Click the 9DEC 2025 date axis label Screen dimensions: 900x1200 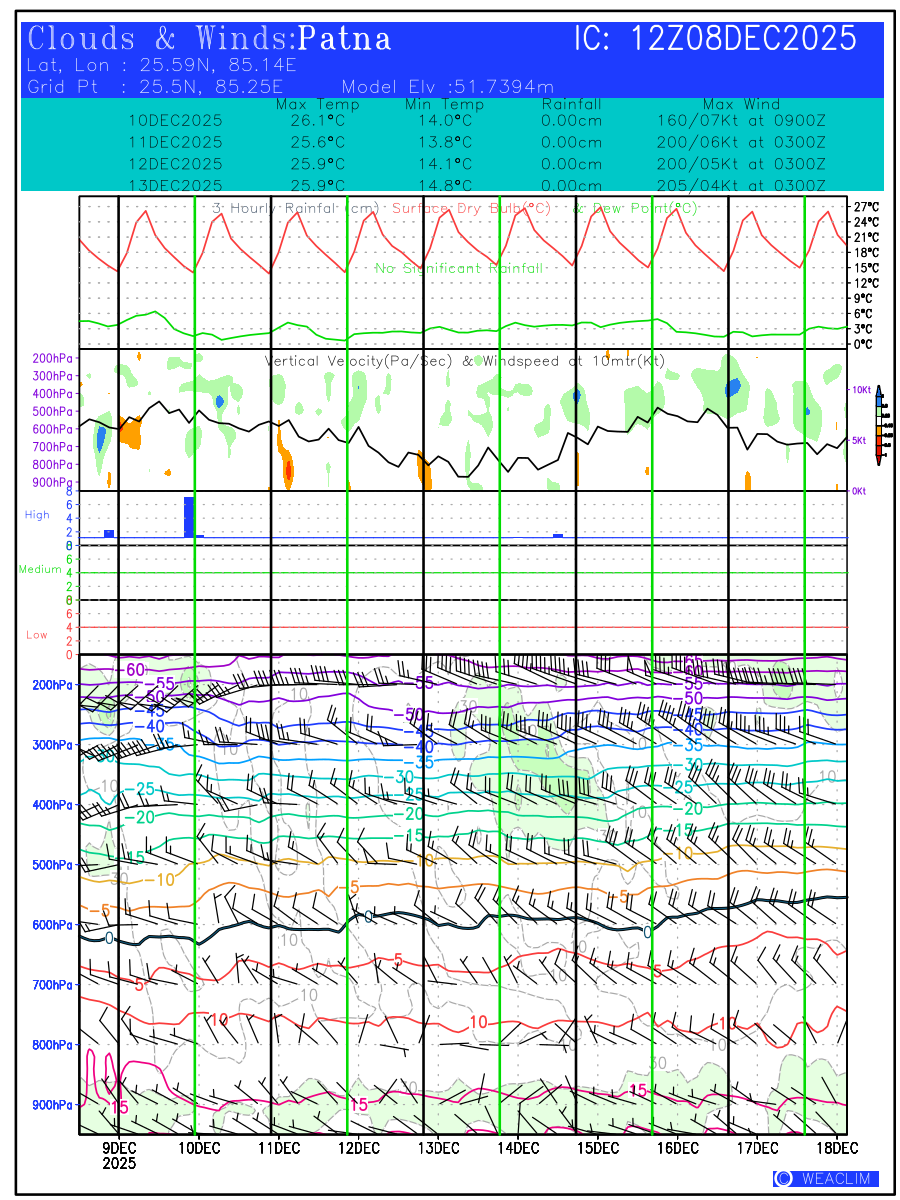point(119,1154)
